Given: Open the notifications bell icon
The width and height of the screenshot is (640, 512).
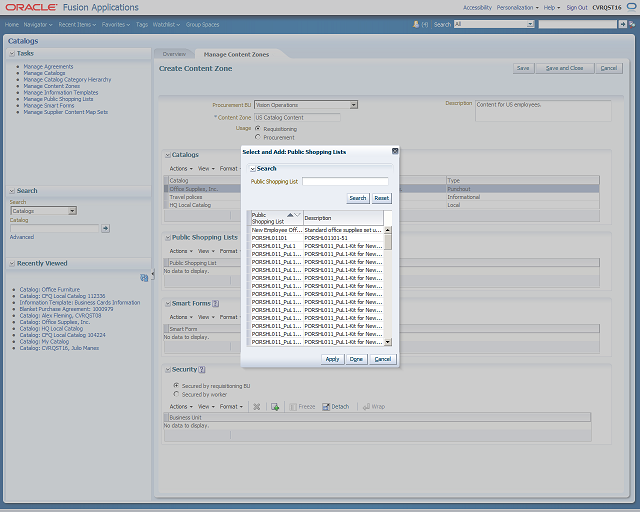Looking at the screenshot, I should click(x=416, y=24).
